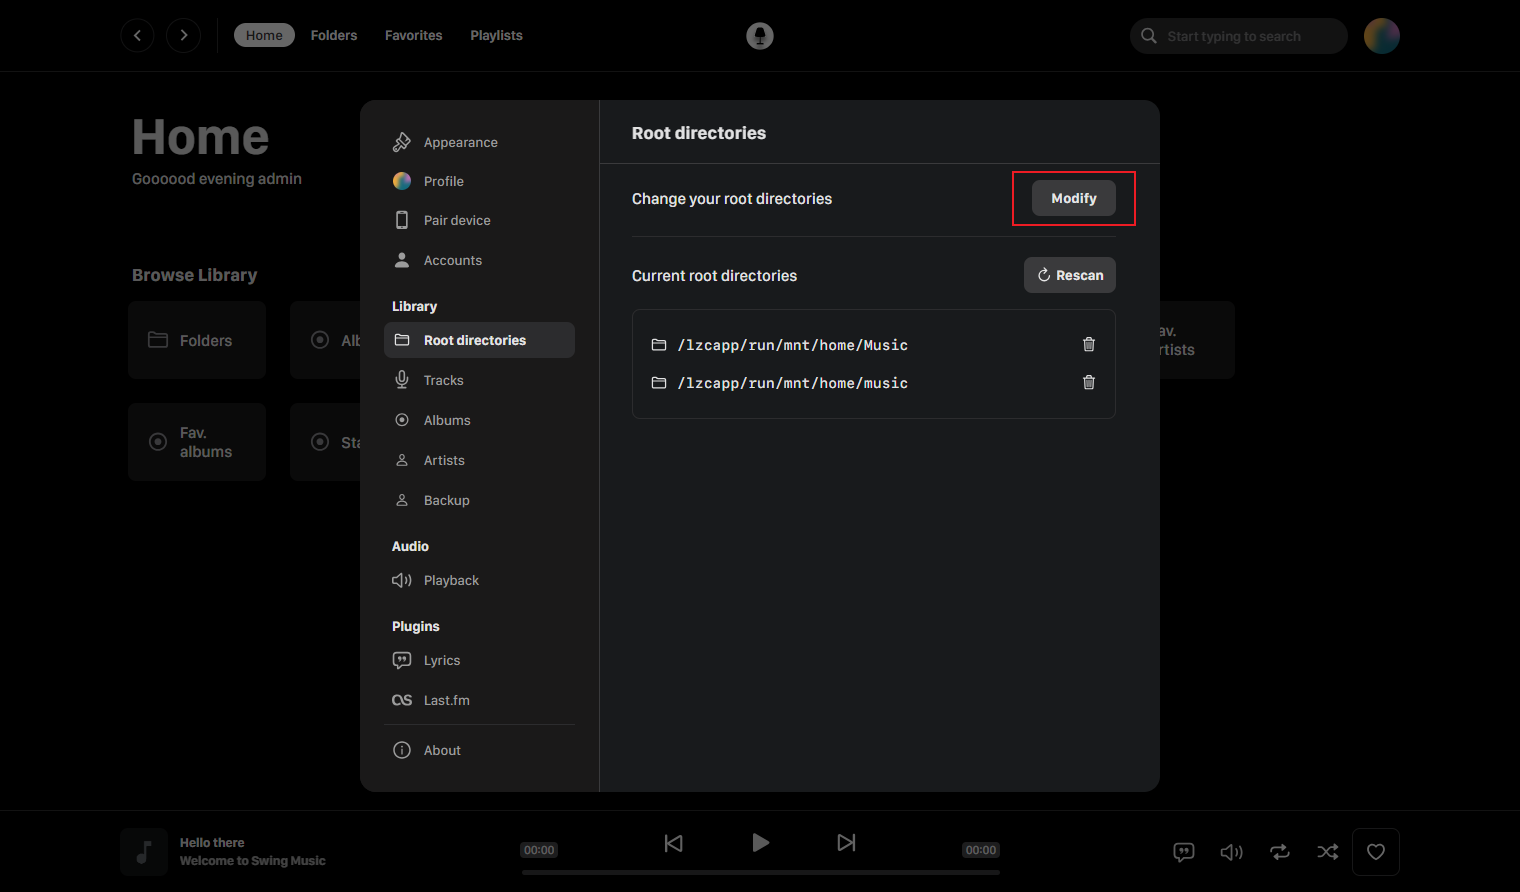
Task: Play the current track
Action: coord(760,843)
